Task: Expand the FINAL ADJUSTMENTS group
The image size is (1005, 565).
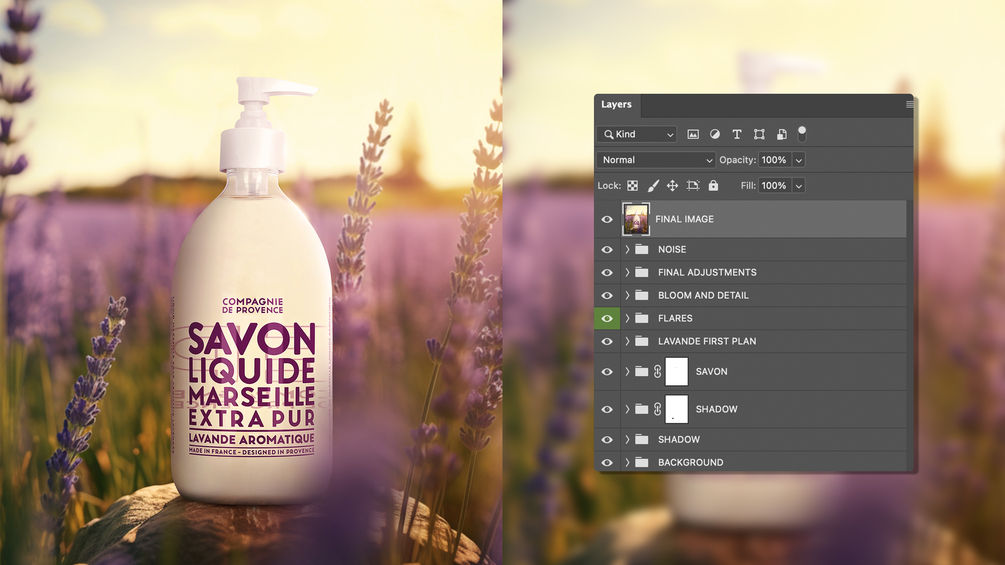Action: tap(627, 272)
